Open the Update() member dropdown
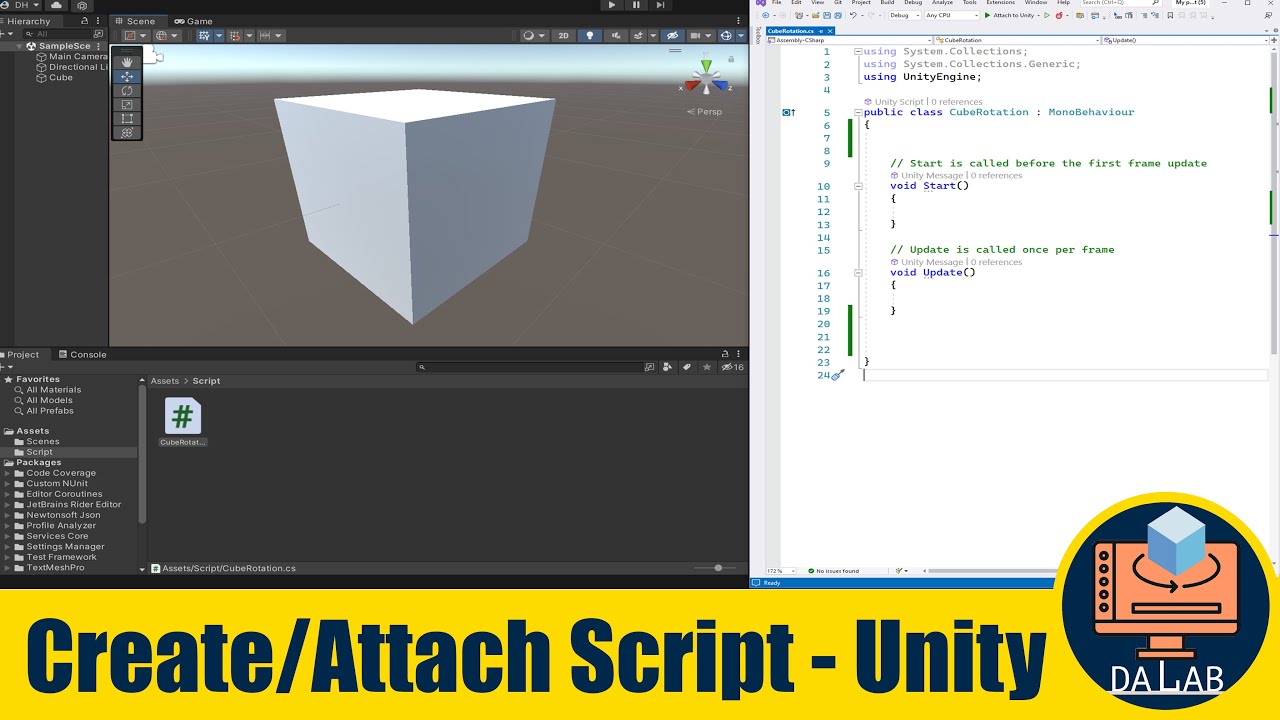1280x720 pixels. click(x=1185, y=40)
